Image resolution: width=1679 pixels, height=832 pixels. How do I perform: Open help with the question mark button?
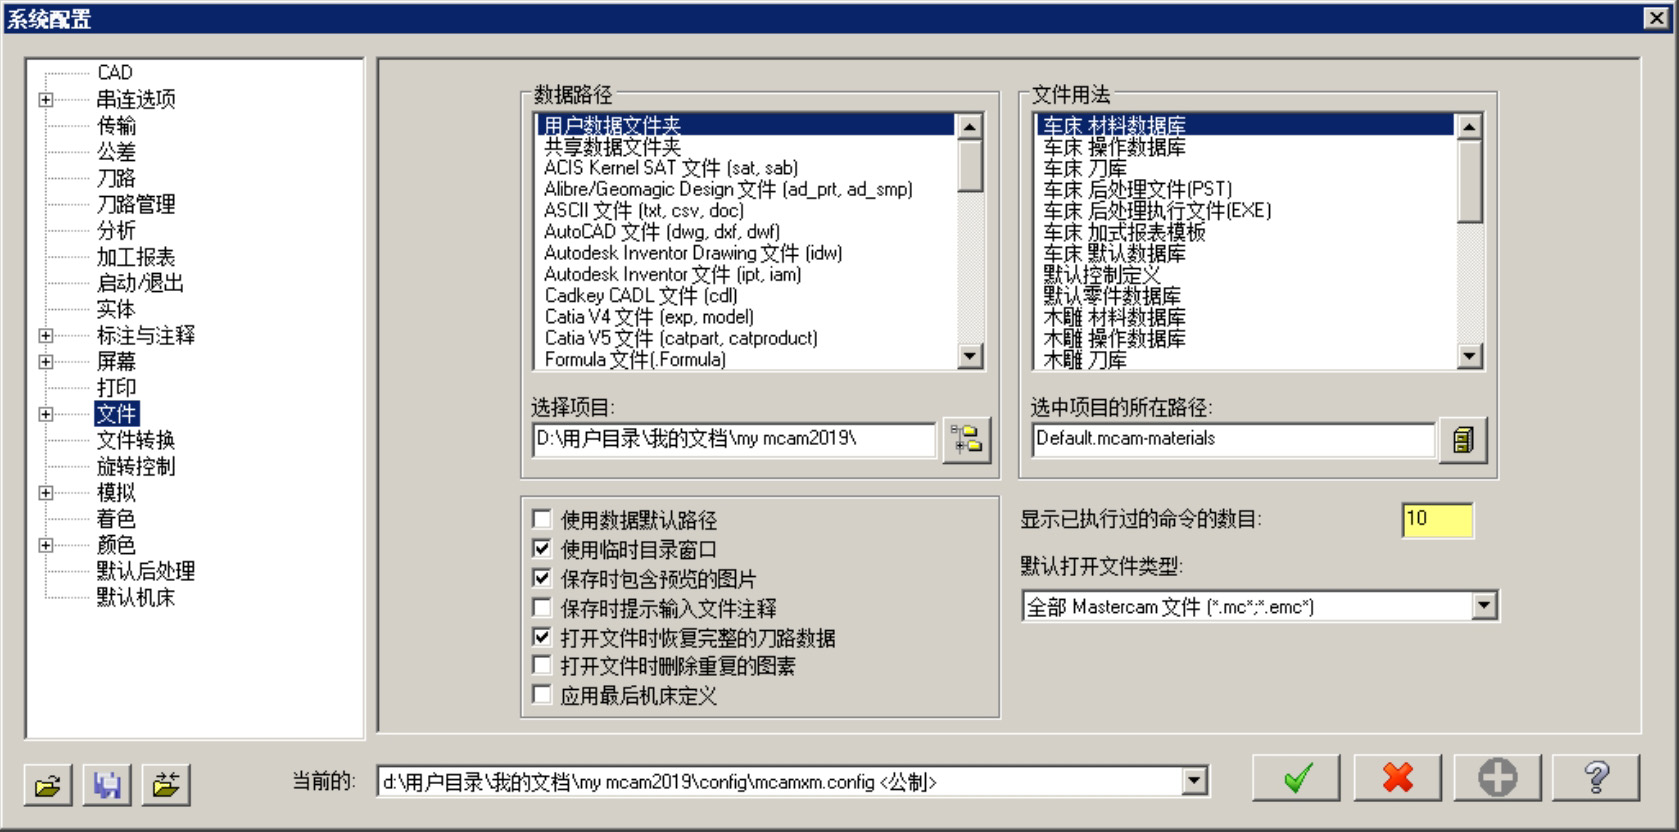click(x=1596, y=777)
